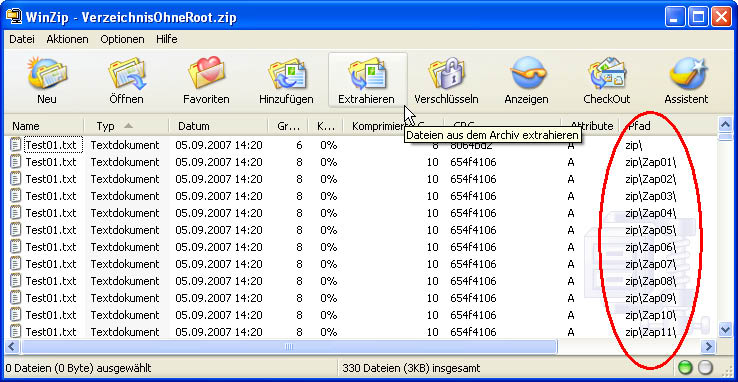Select the path cell zip\Zap08\
The image size is (738, 382).
click(x=651, y=281)
